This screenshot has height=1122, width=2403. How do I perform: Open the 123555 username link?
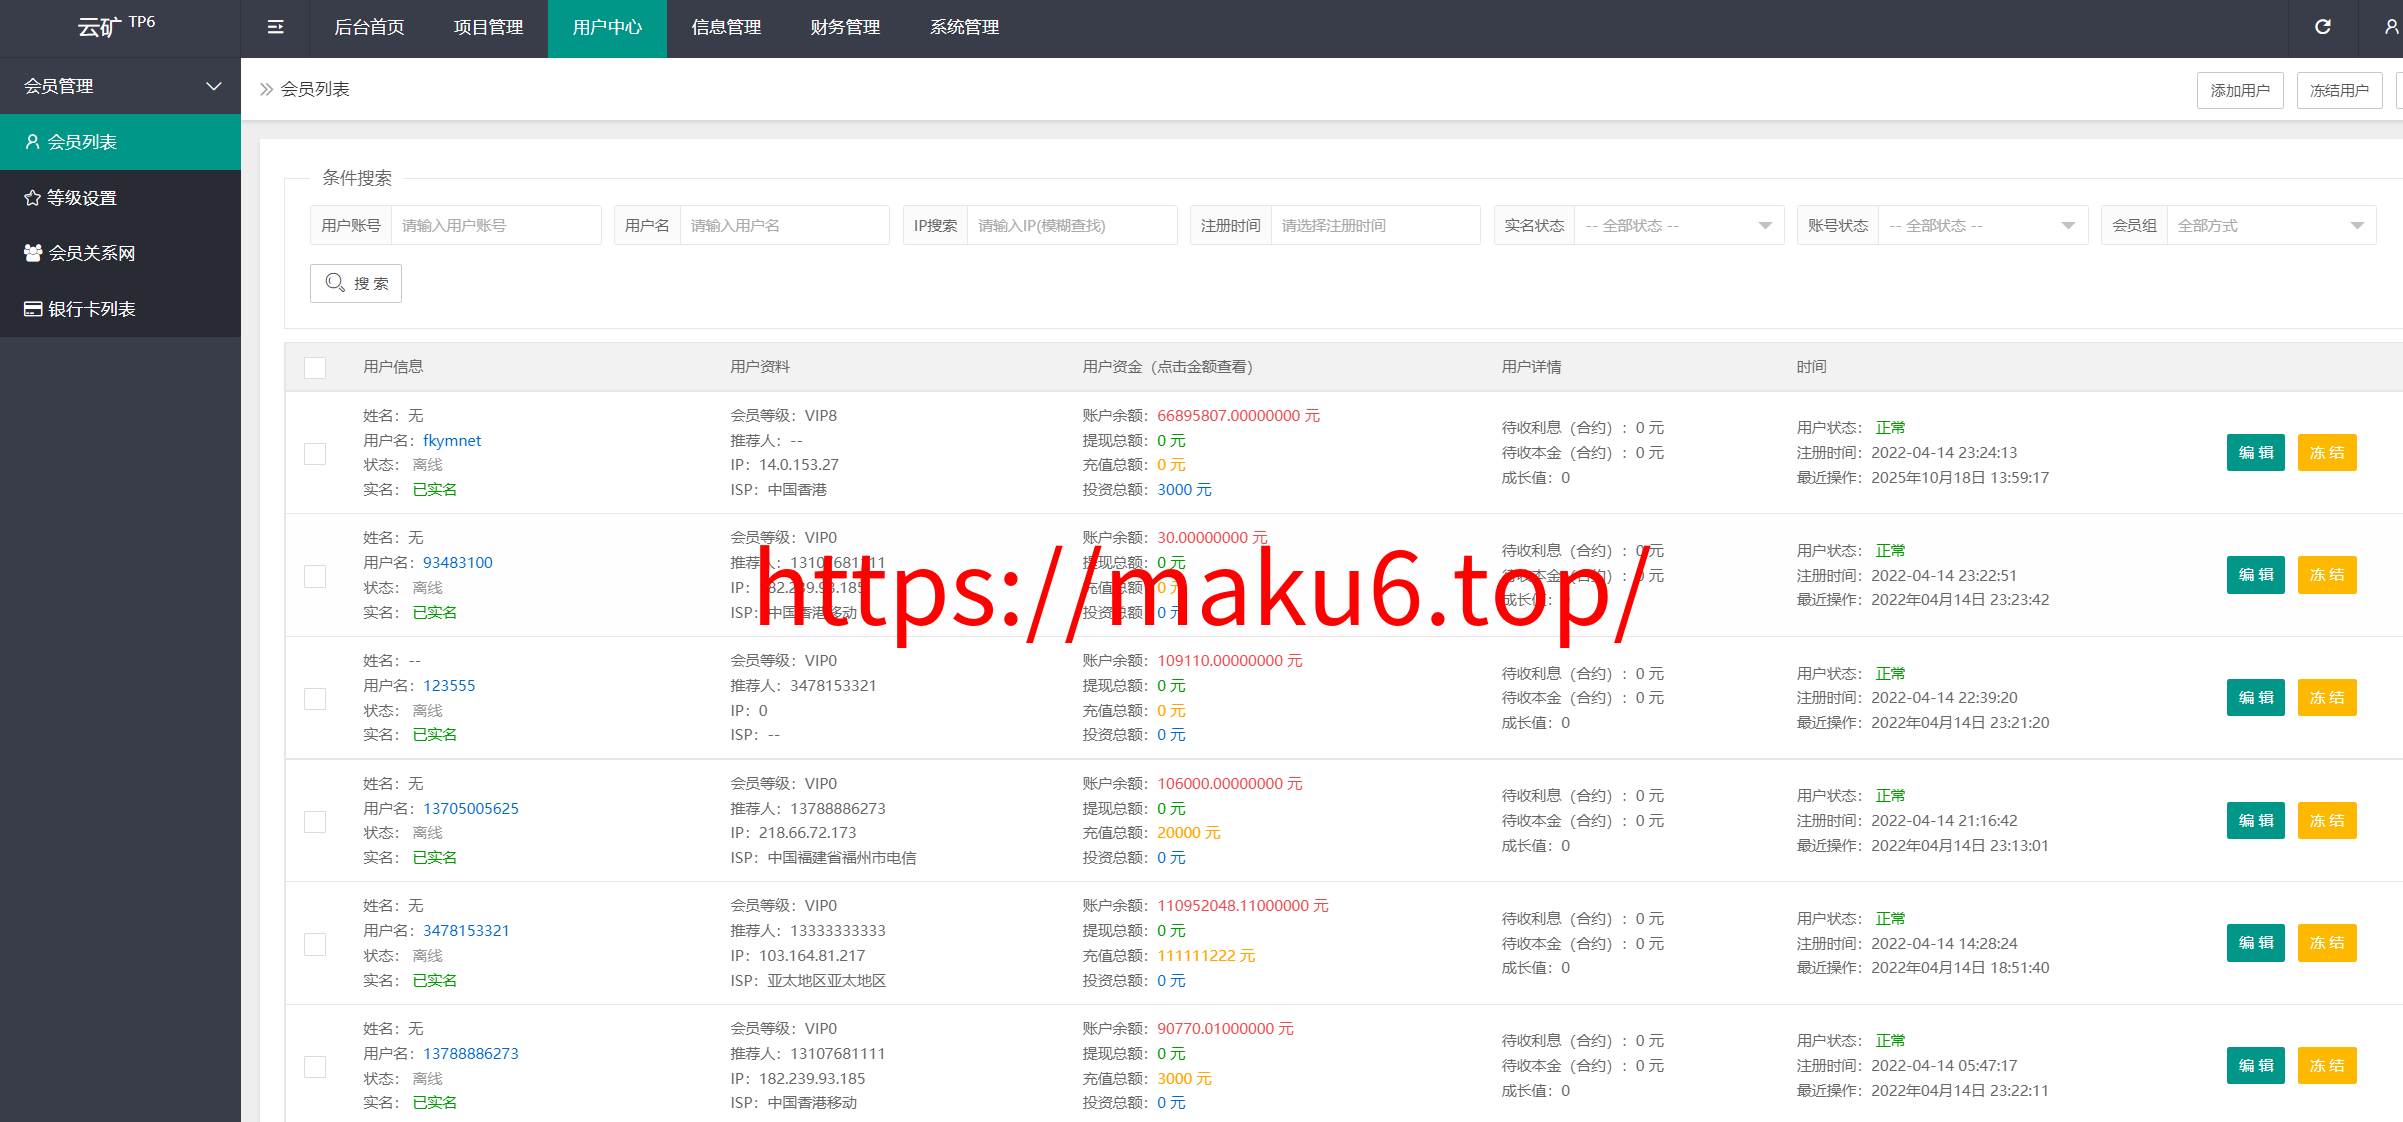tap(449, 685)
